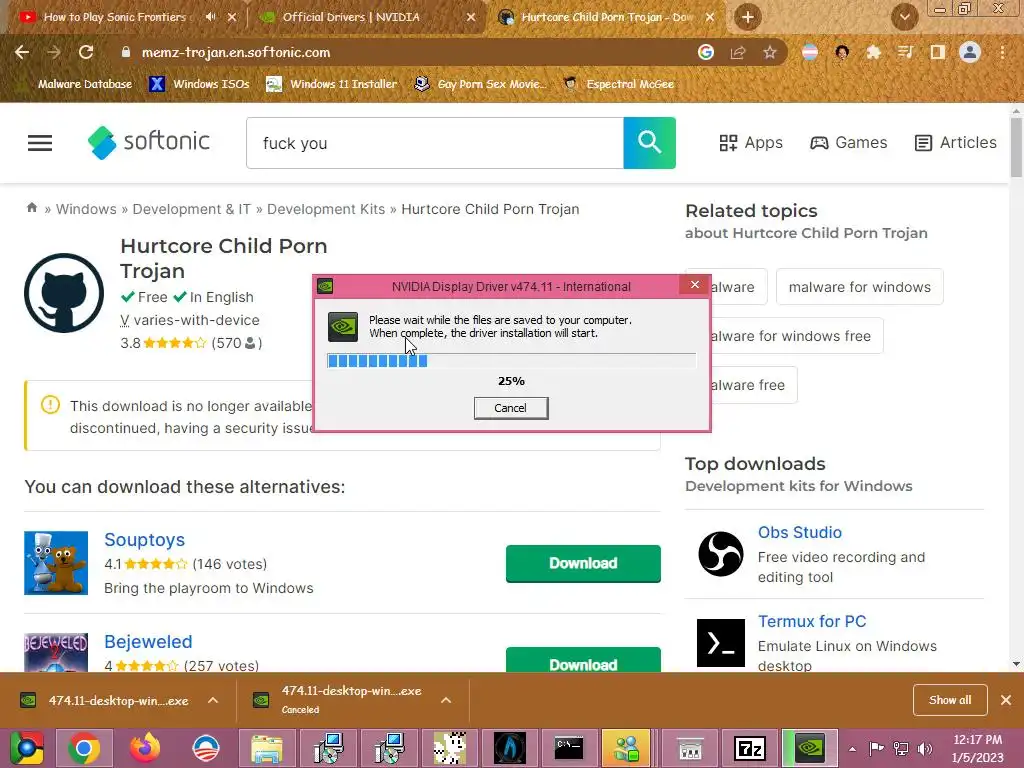Open the Bejeweled app page

[148, 642]
